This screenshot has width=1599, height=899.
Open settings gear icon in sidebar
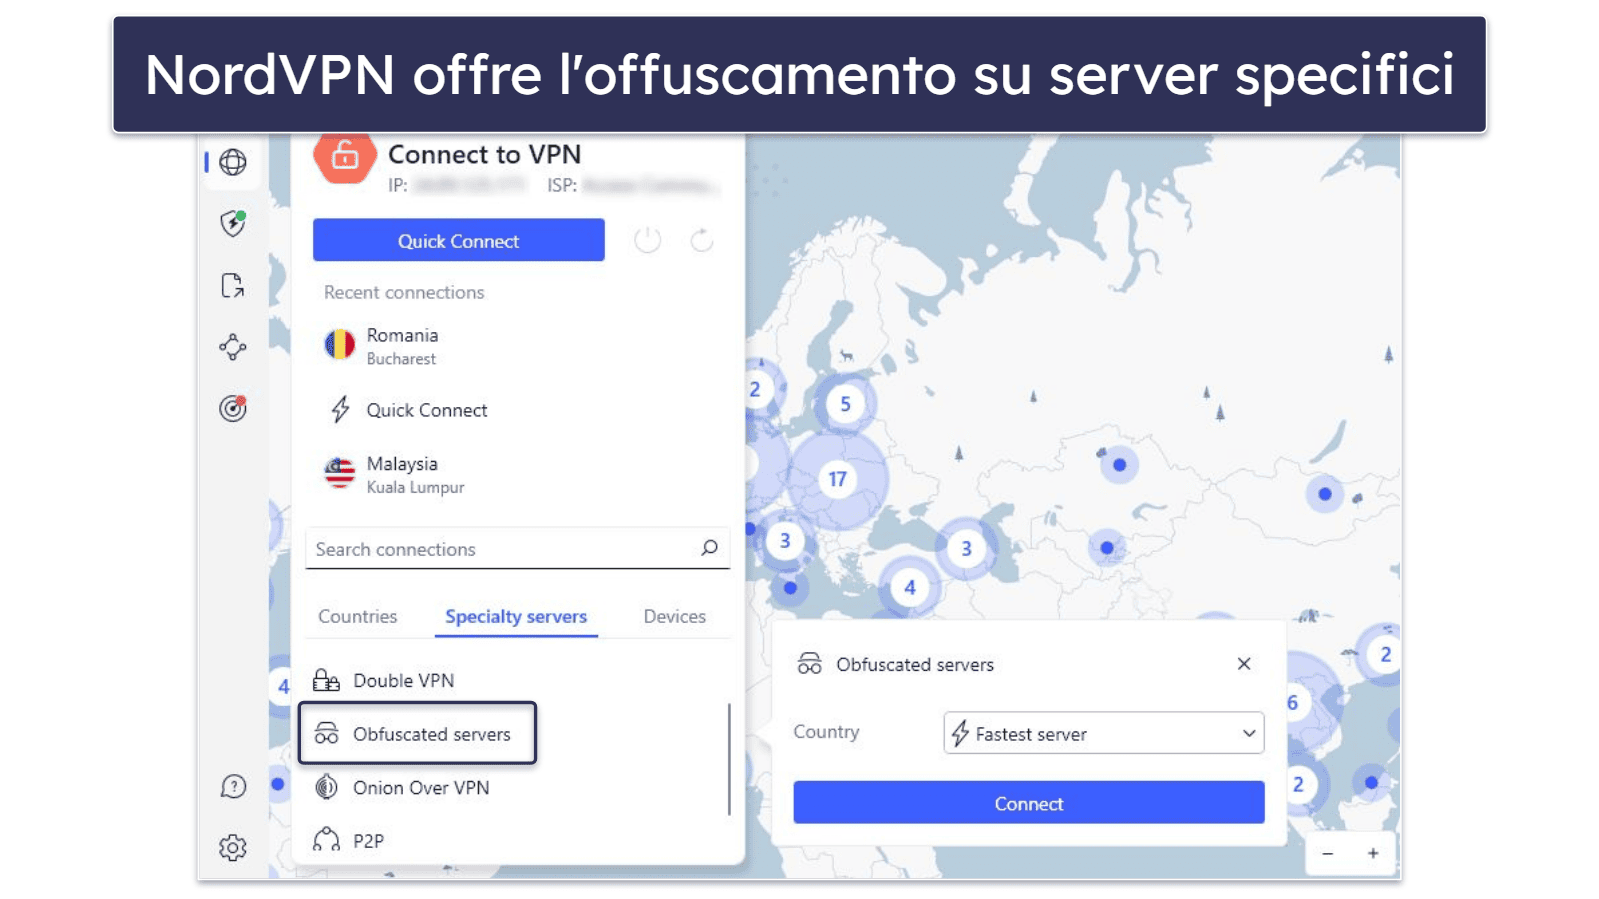click(x=233, y=848)
